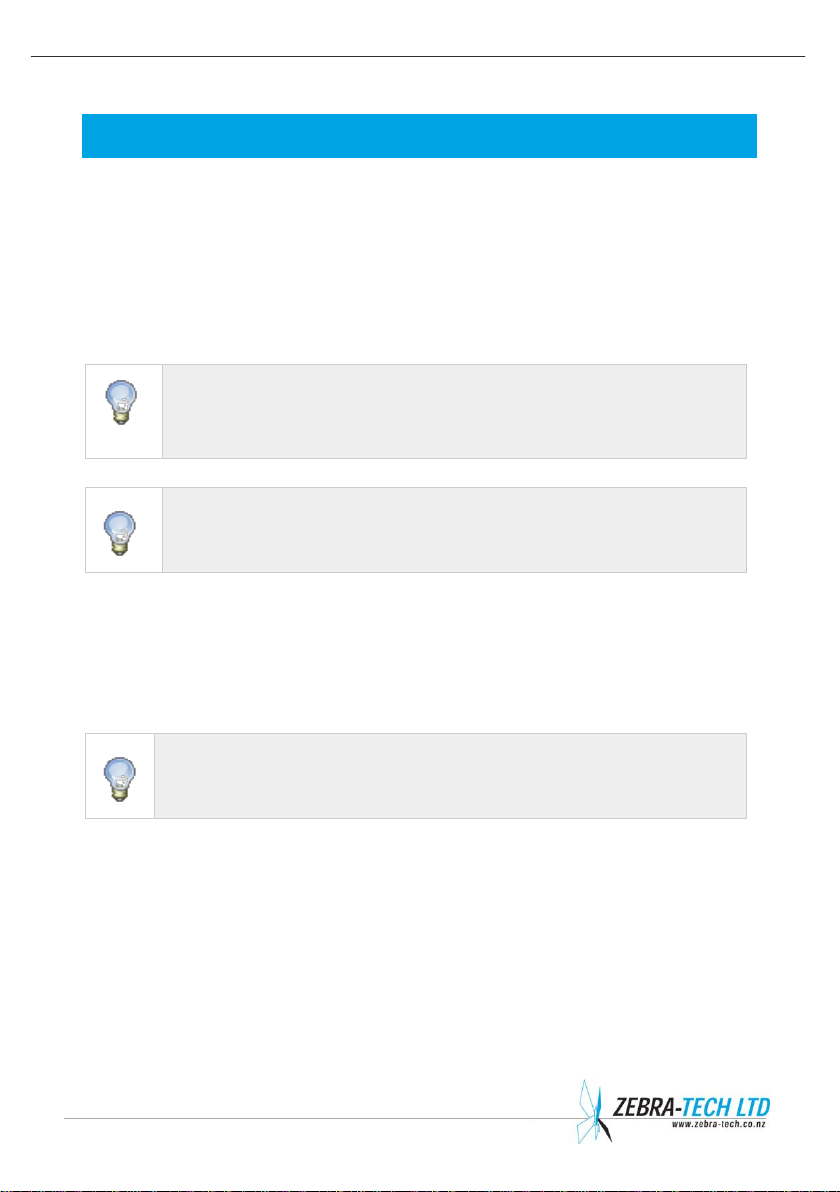
Task: Click the blue LTD word in the logo
Action: click(x=753, y=1107)
